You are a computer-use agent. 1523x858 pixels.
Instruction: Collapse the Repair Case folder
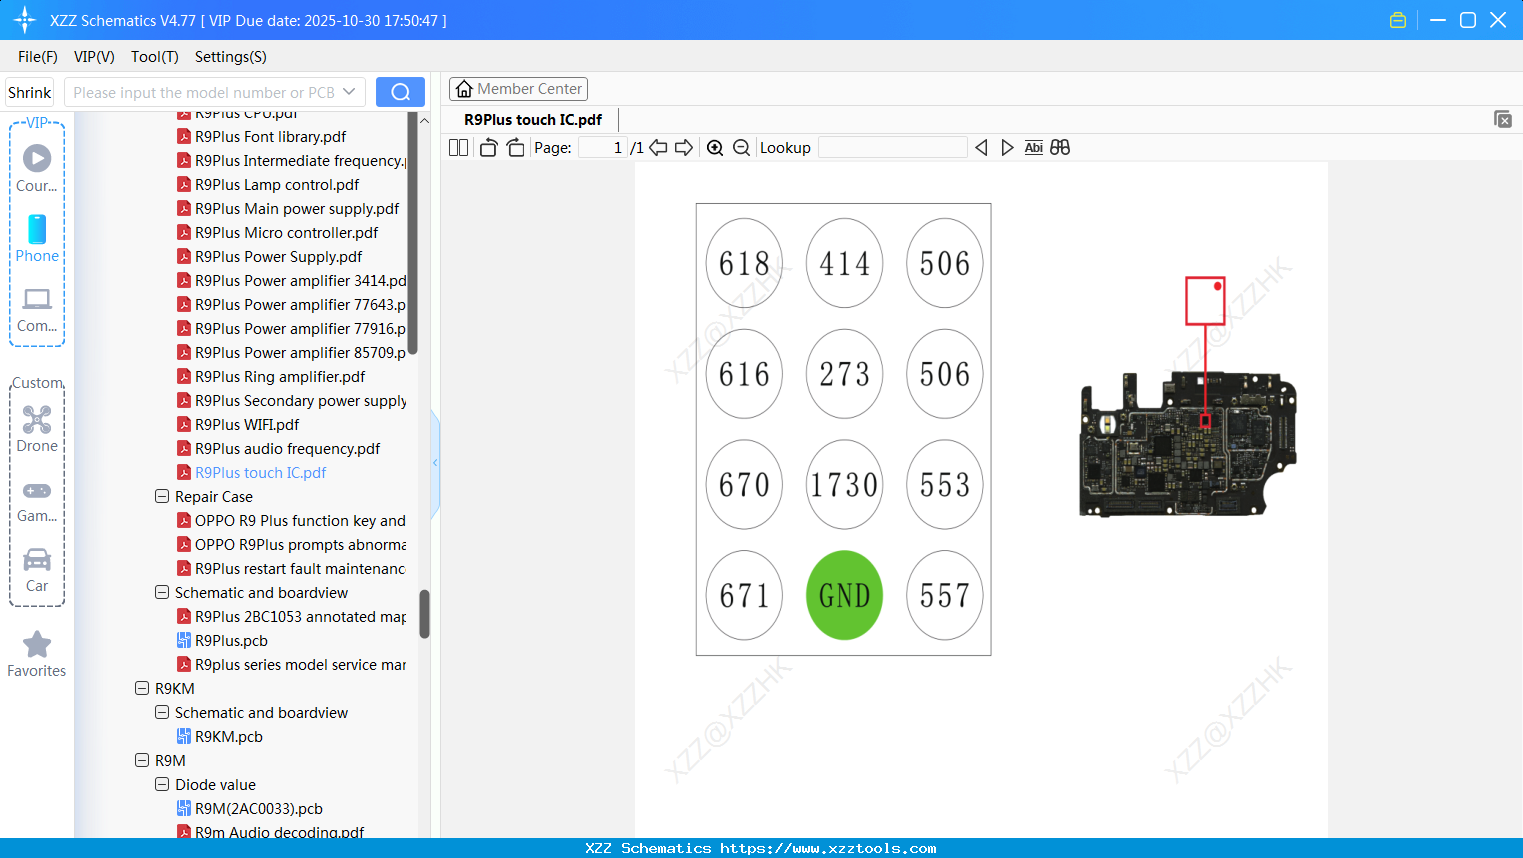pyautogui.click(x=162, y=496)
